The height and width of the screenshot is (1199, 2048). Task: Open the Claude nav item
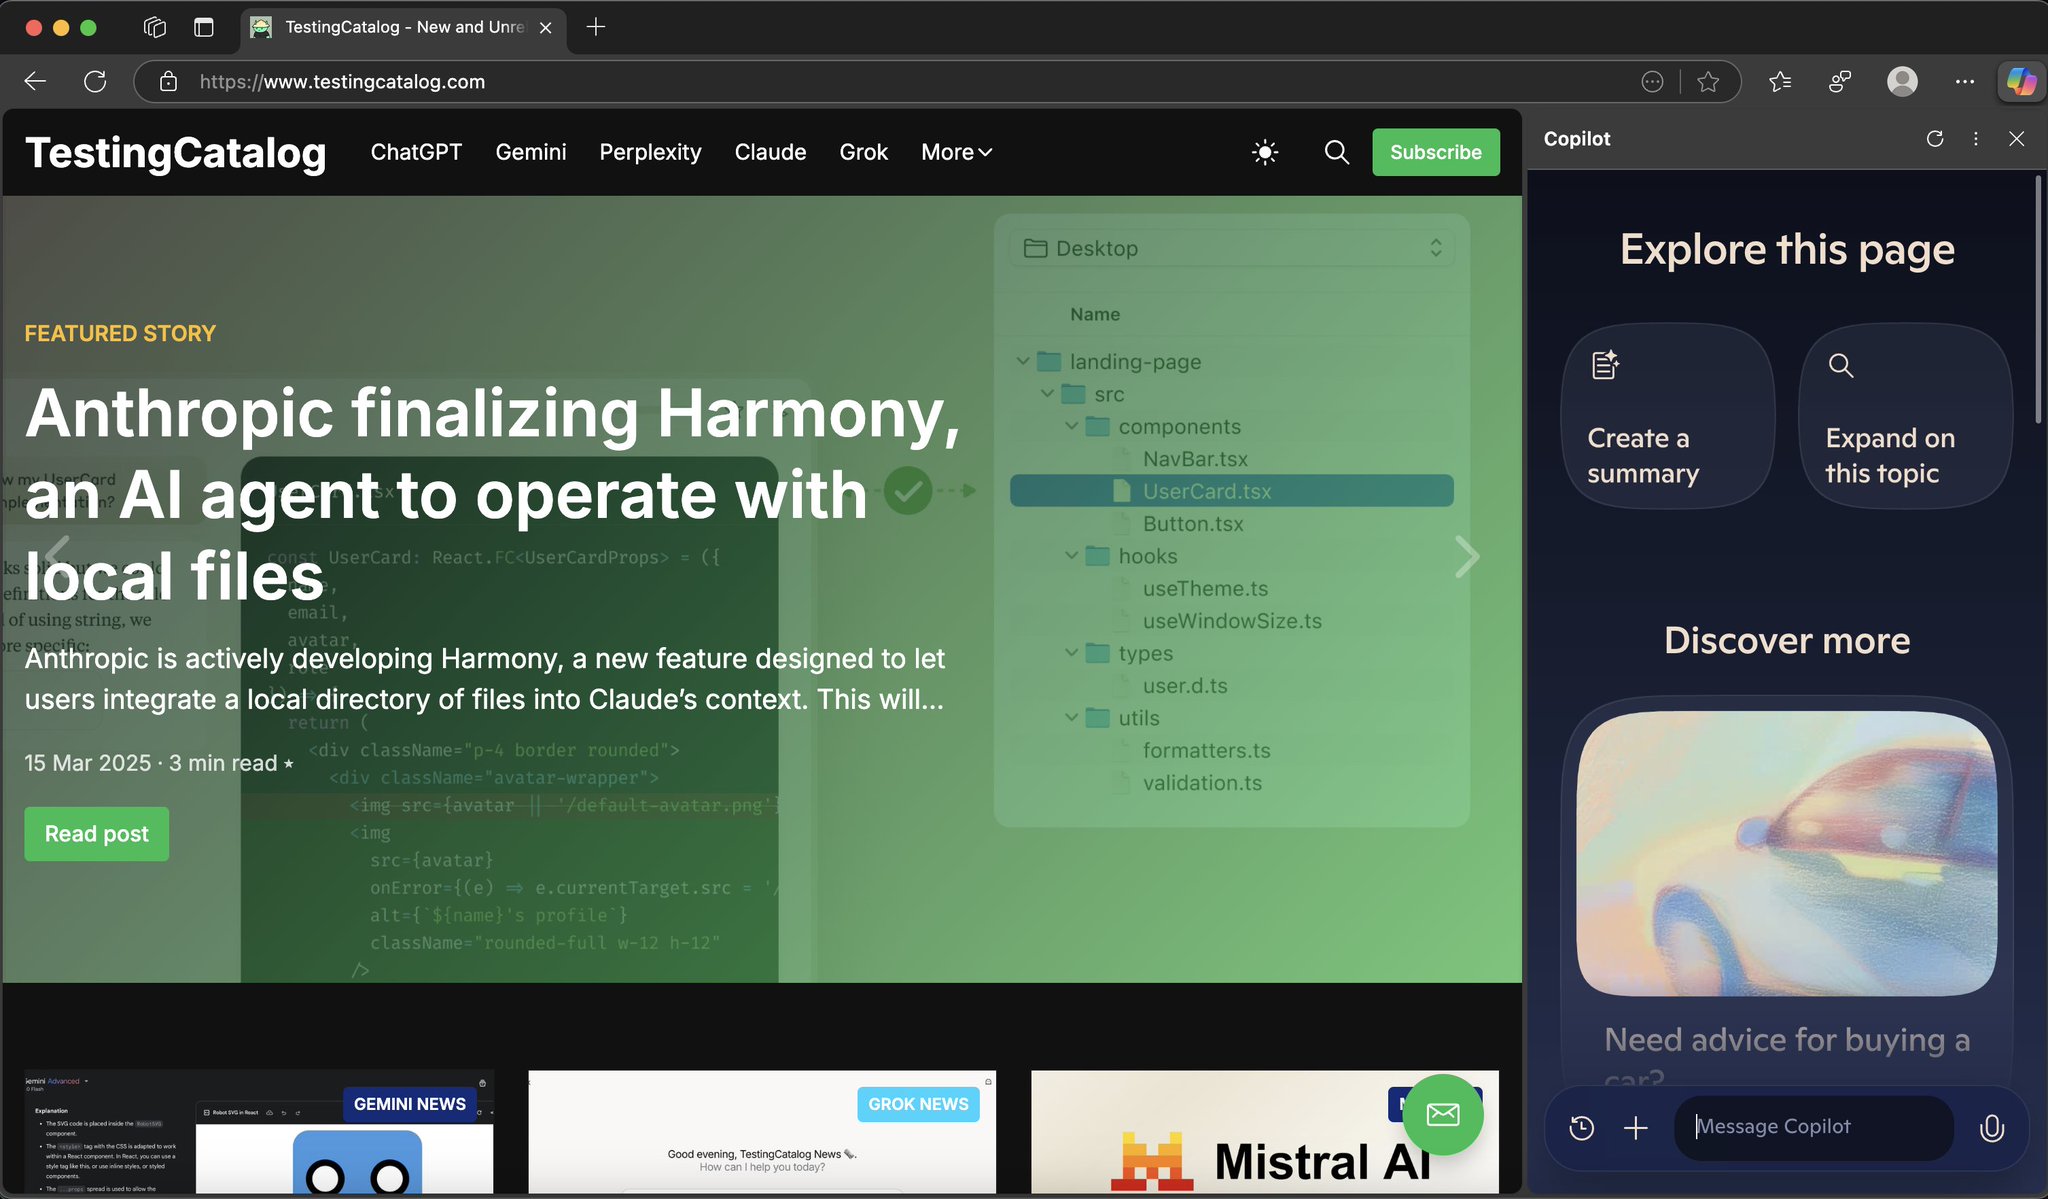point(770,152)
